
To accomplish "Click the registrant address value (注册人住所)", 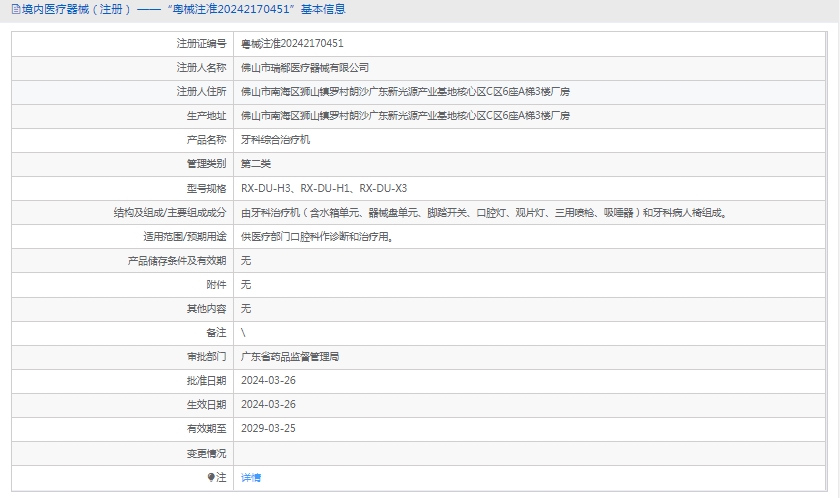I will point(405,92).
